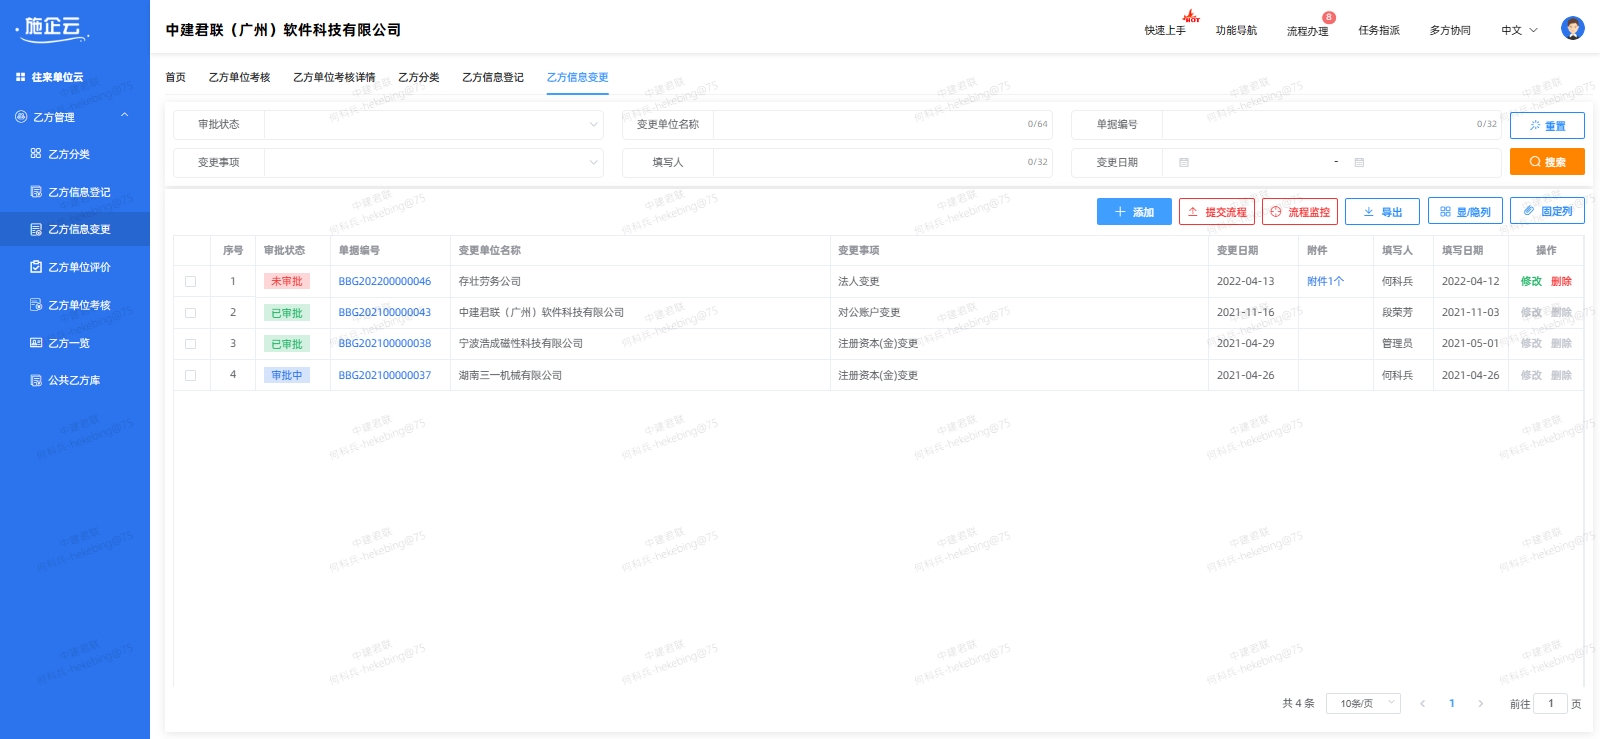Click the calendar icon for start date
The image size is (1600, 739).
[x=1184, y=162]
